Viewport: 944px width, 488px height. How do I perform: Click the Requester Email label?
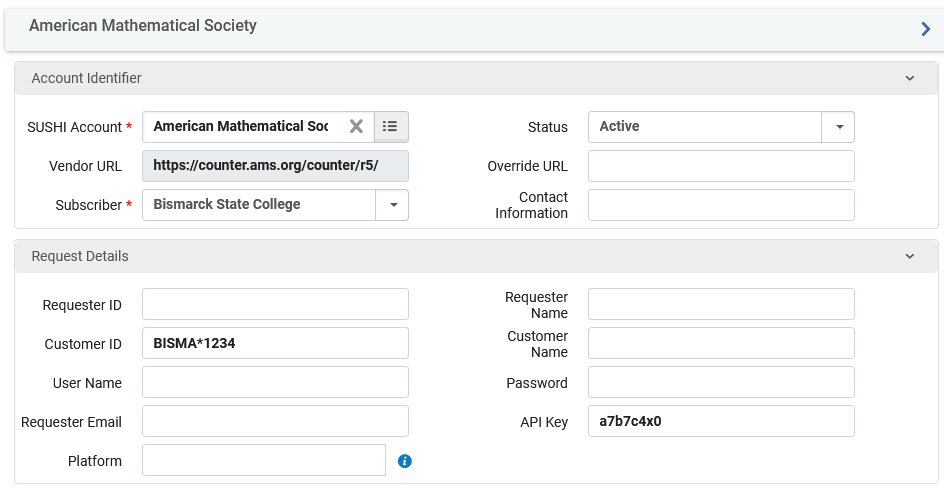(71, 422)
